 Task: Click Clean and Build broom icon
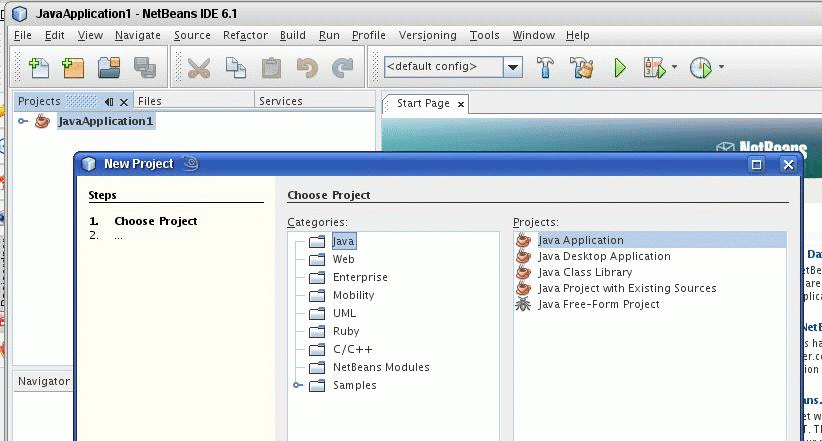(582, 68)
